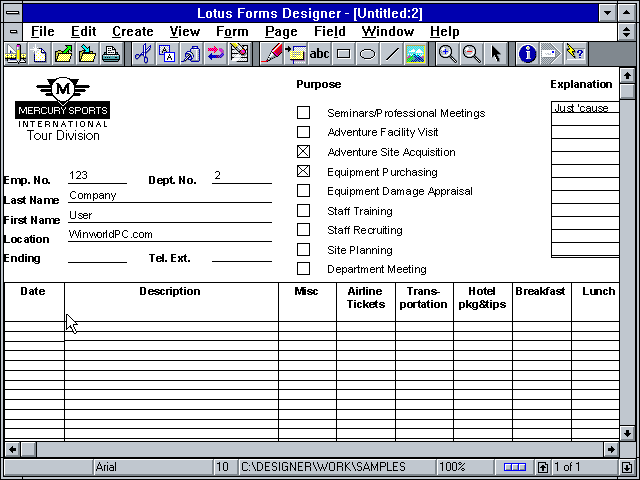Click the horizontal scrollbar right arrow

pyautogui.click(x=611, y=449)
